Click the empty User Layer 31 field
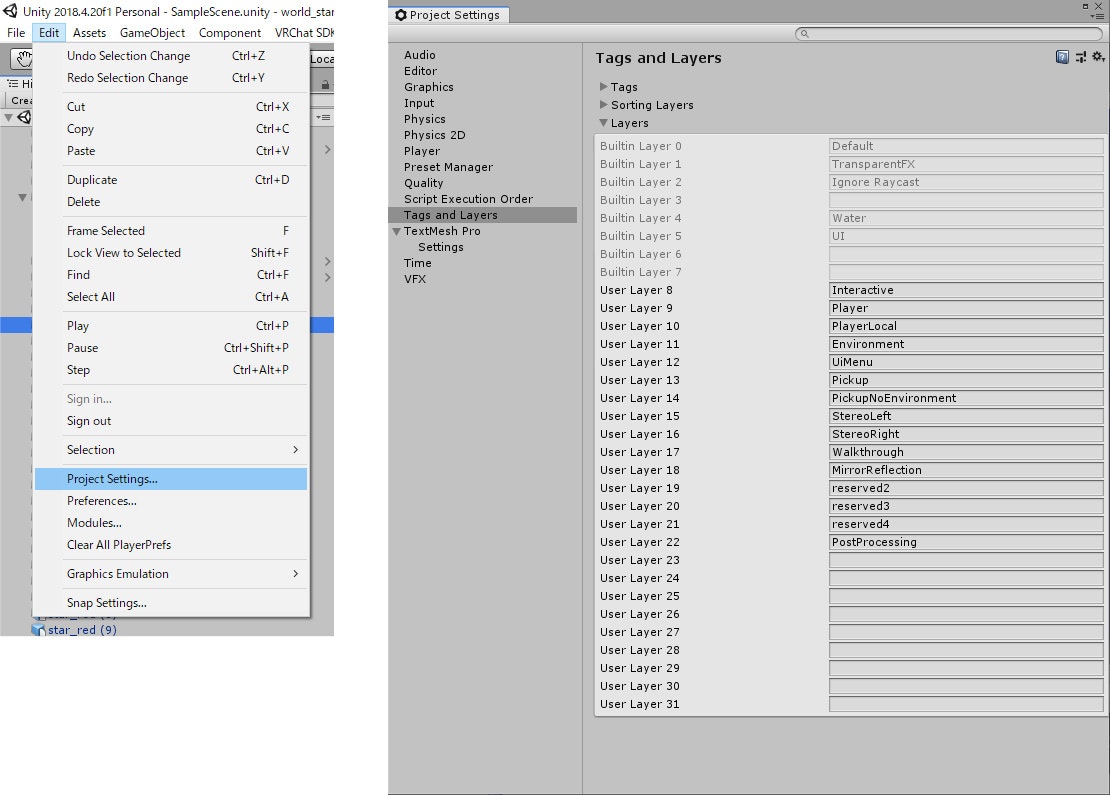The height and width of the screenshot is (795, 1110). point(966,704)
